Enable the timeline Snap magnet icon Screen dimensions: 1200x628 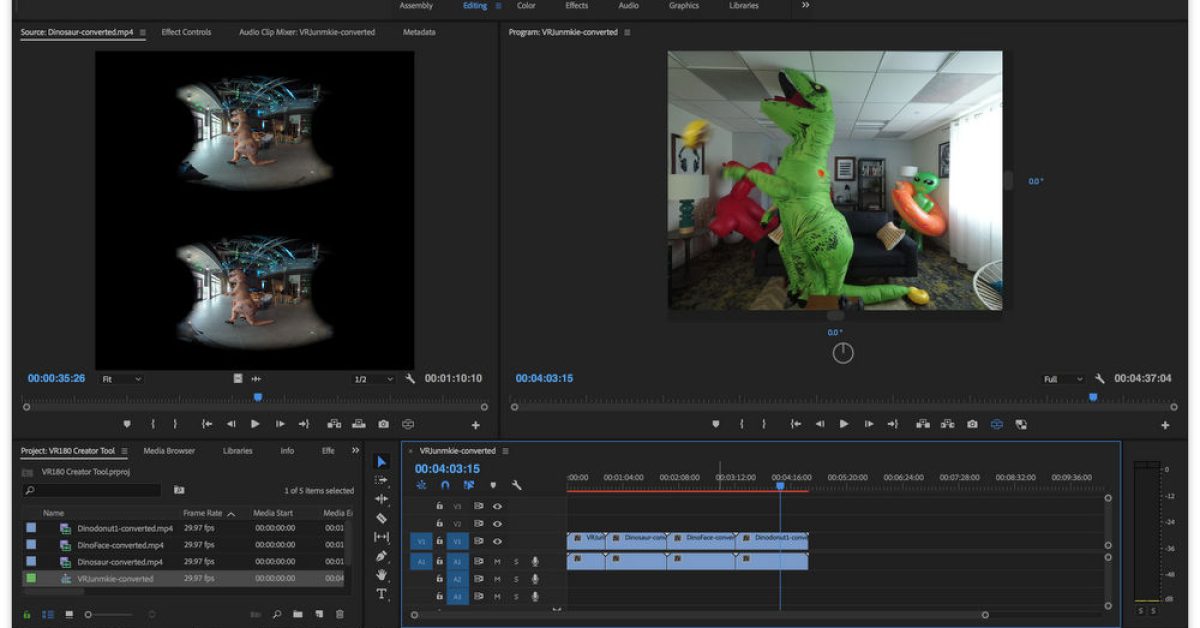coord(445,485)
